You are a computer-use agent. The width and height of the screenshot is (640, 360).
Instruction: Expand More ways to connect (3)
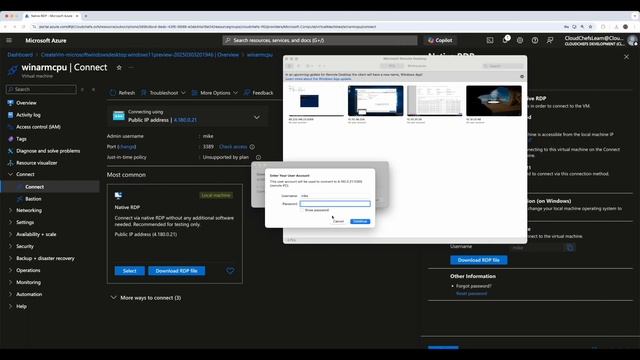[146, 298]
